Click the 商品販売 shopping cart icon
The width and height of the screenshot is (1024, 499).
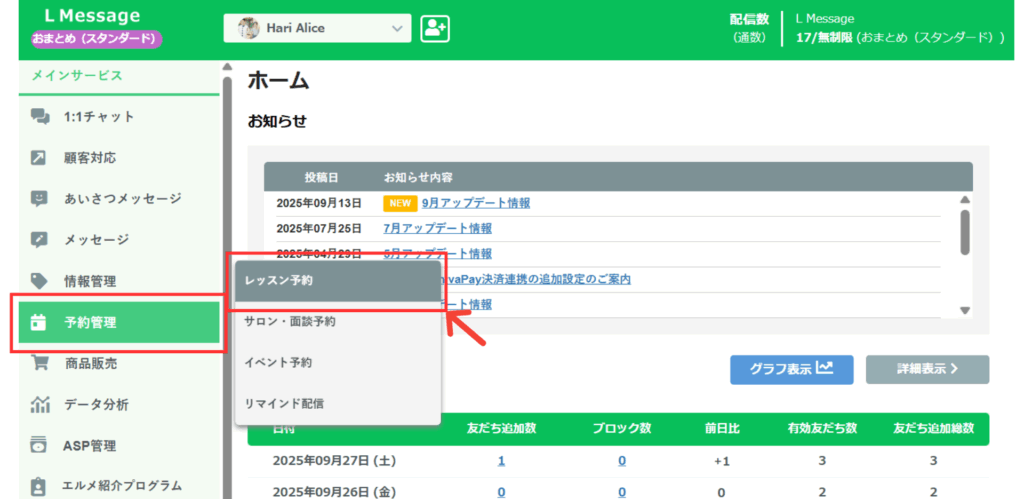click(39, 364)
